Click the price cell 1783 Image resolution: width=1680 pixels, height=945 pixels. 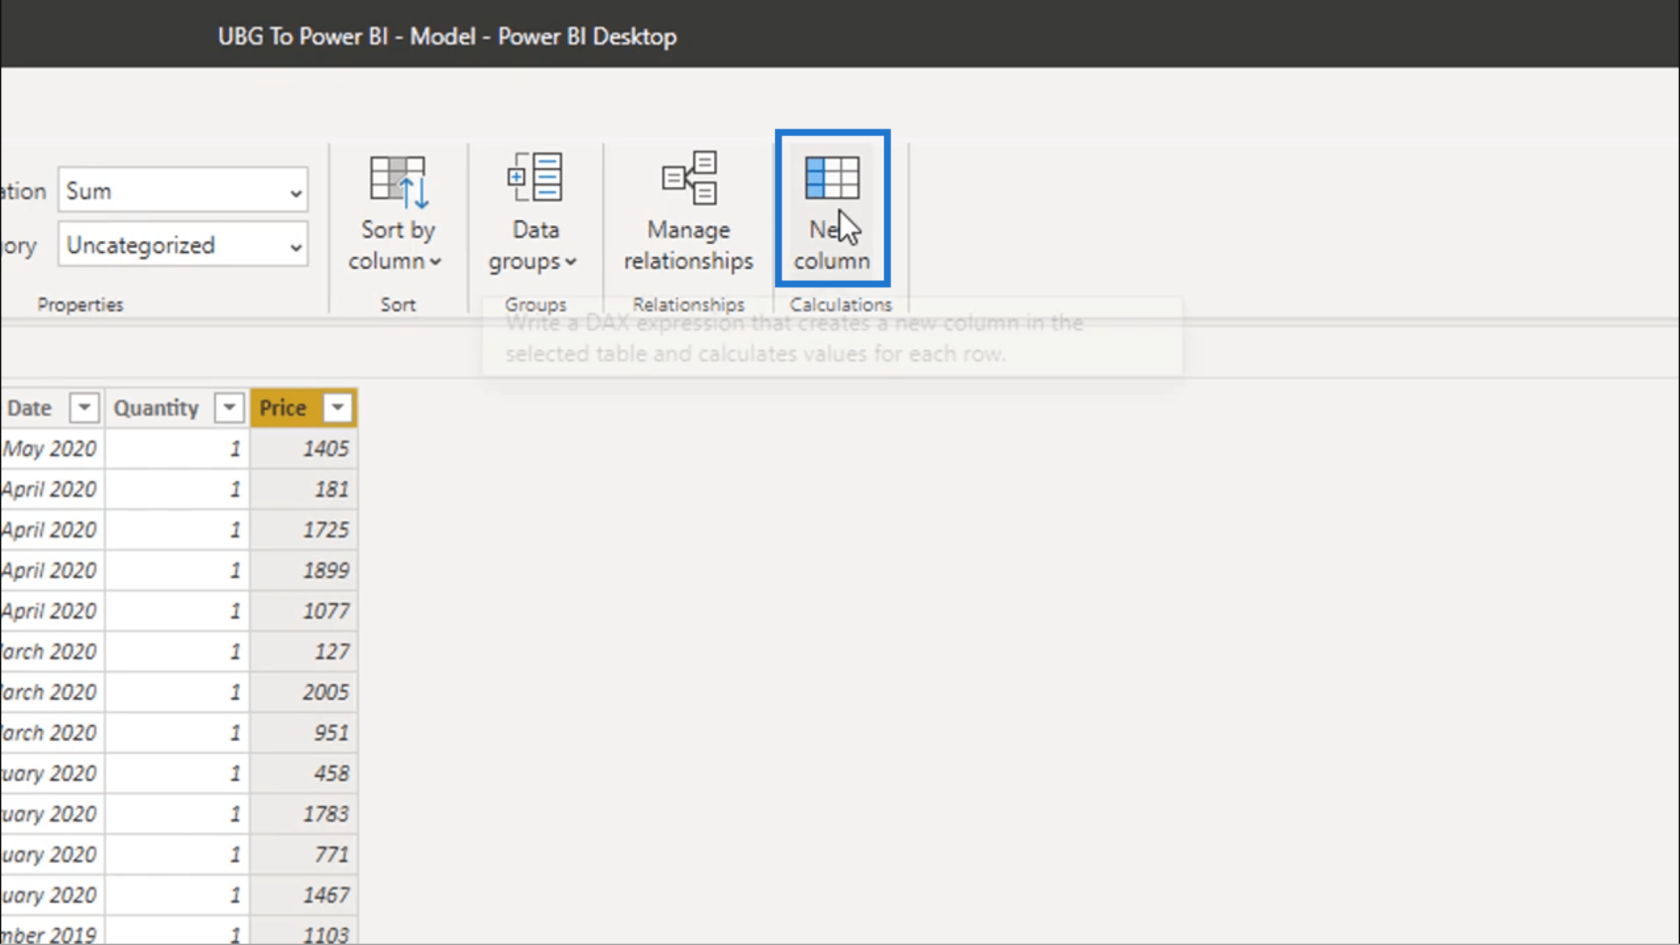coord(304,814)
